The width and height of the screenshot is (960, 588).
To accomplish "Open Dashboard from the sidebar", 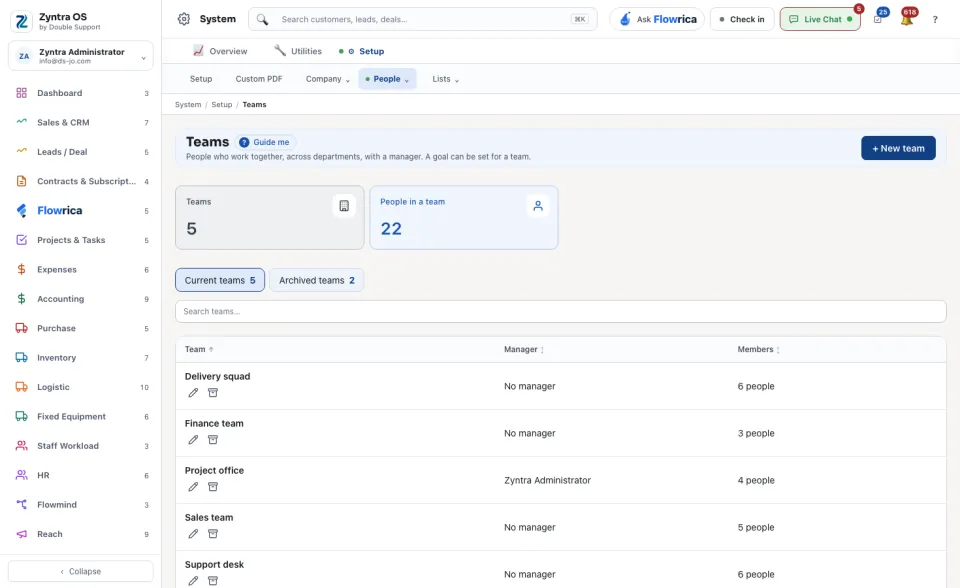I will 81,93.
